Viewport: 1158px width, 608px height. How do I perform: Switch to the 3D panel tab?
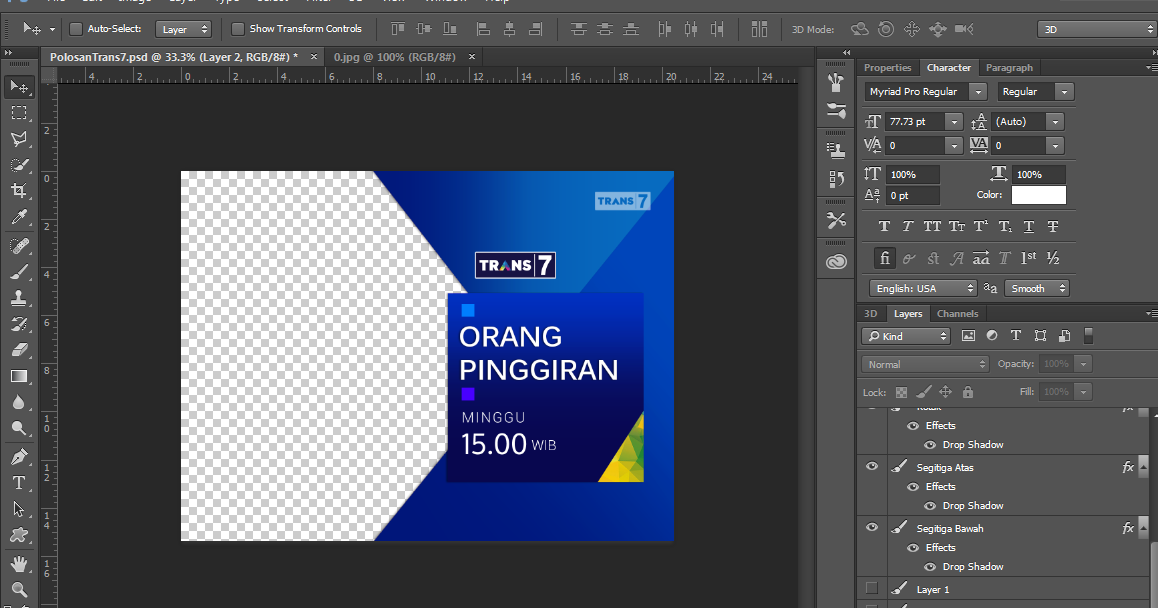(x=871, y=313)
